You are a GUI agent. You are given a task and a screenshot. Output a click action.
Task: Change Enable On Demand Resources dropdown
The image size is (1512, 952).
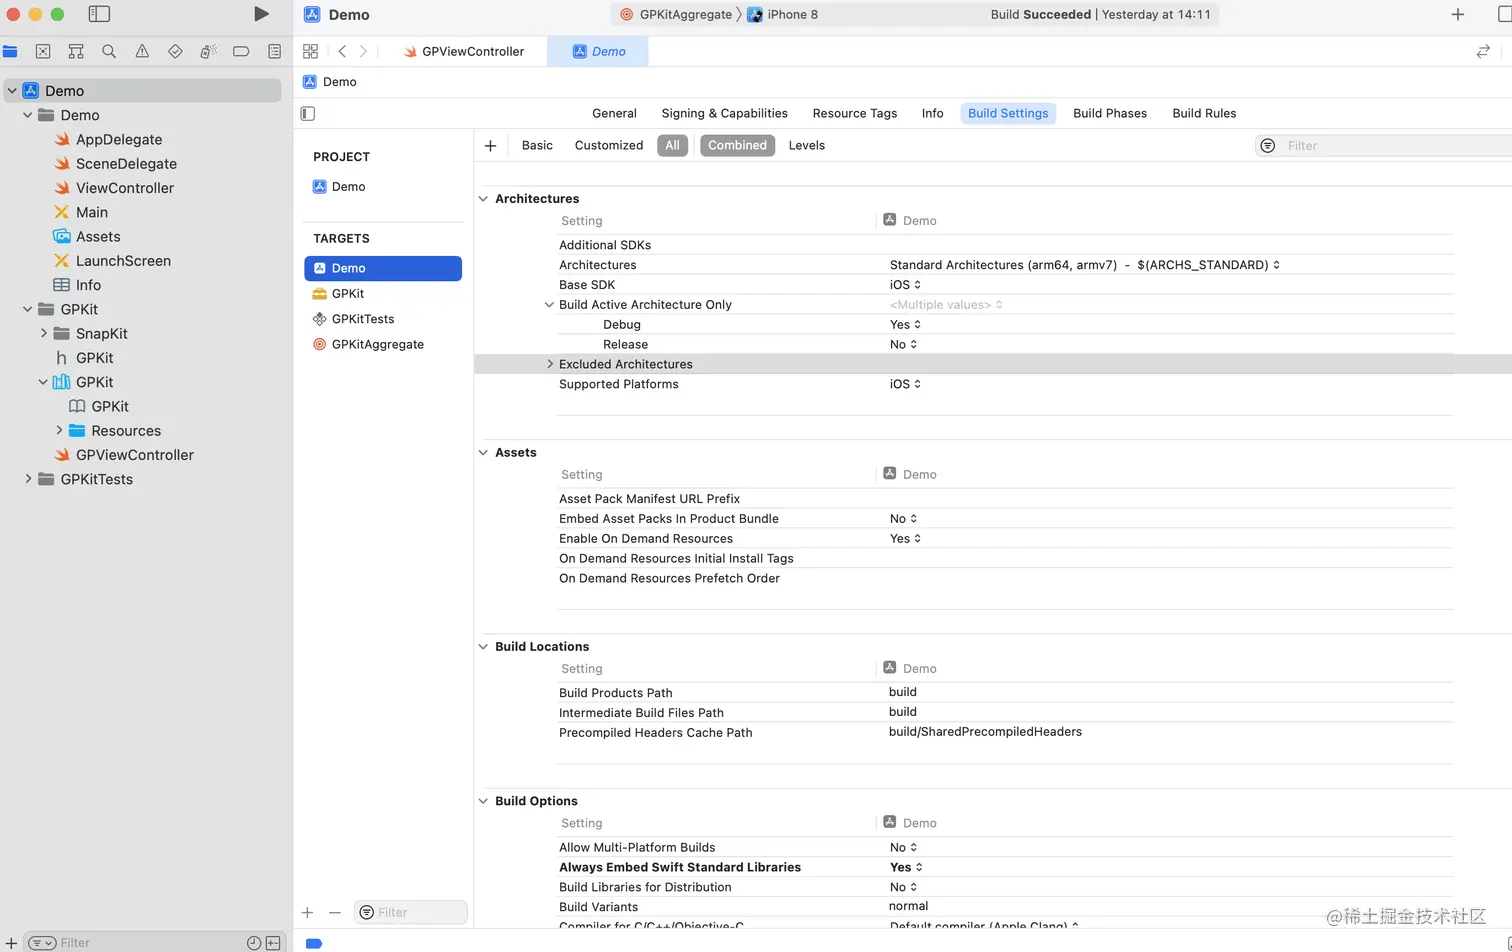(905, 539)
